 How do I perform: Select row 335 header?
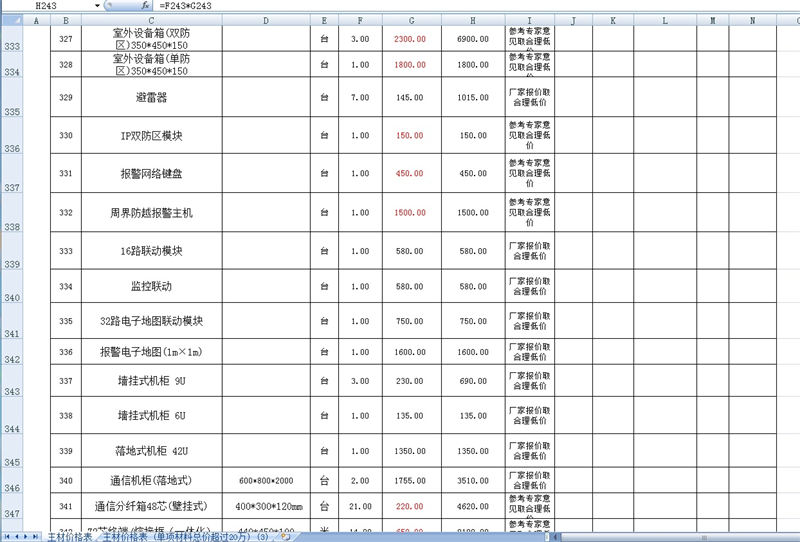12,97
